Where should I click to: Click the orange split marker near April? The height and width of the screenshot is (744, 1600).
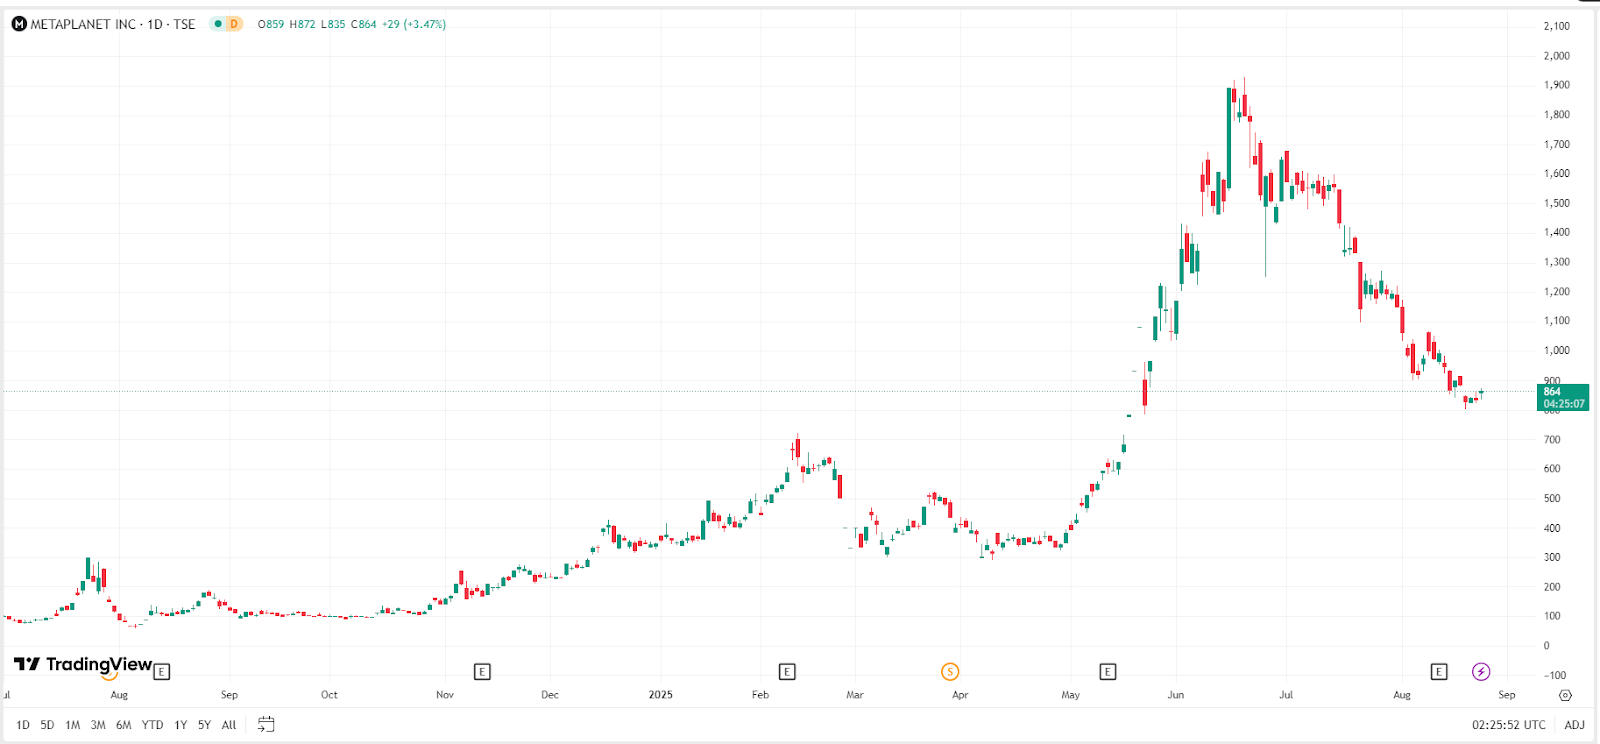(x=950, y=672)
